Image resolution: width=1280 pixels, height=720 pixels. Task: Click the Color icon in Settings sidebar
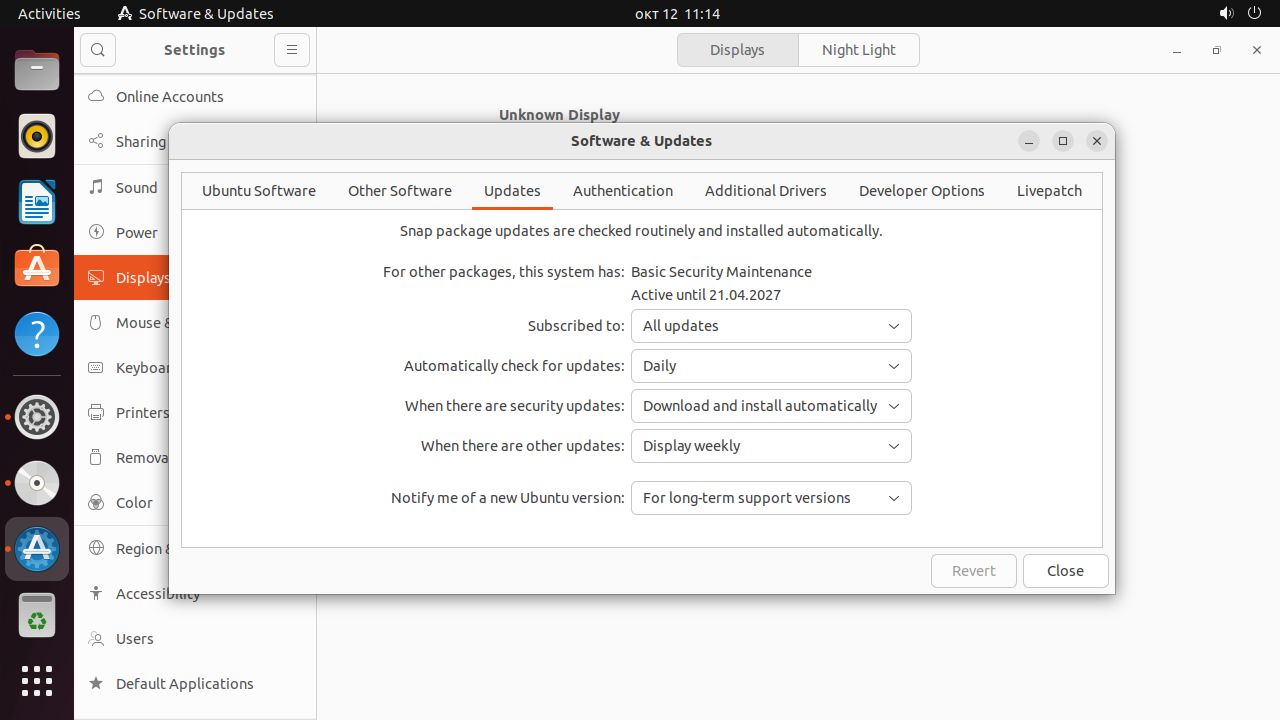[x=96, y=503]
